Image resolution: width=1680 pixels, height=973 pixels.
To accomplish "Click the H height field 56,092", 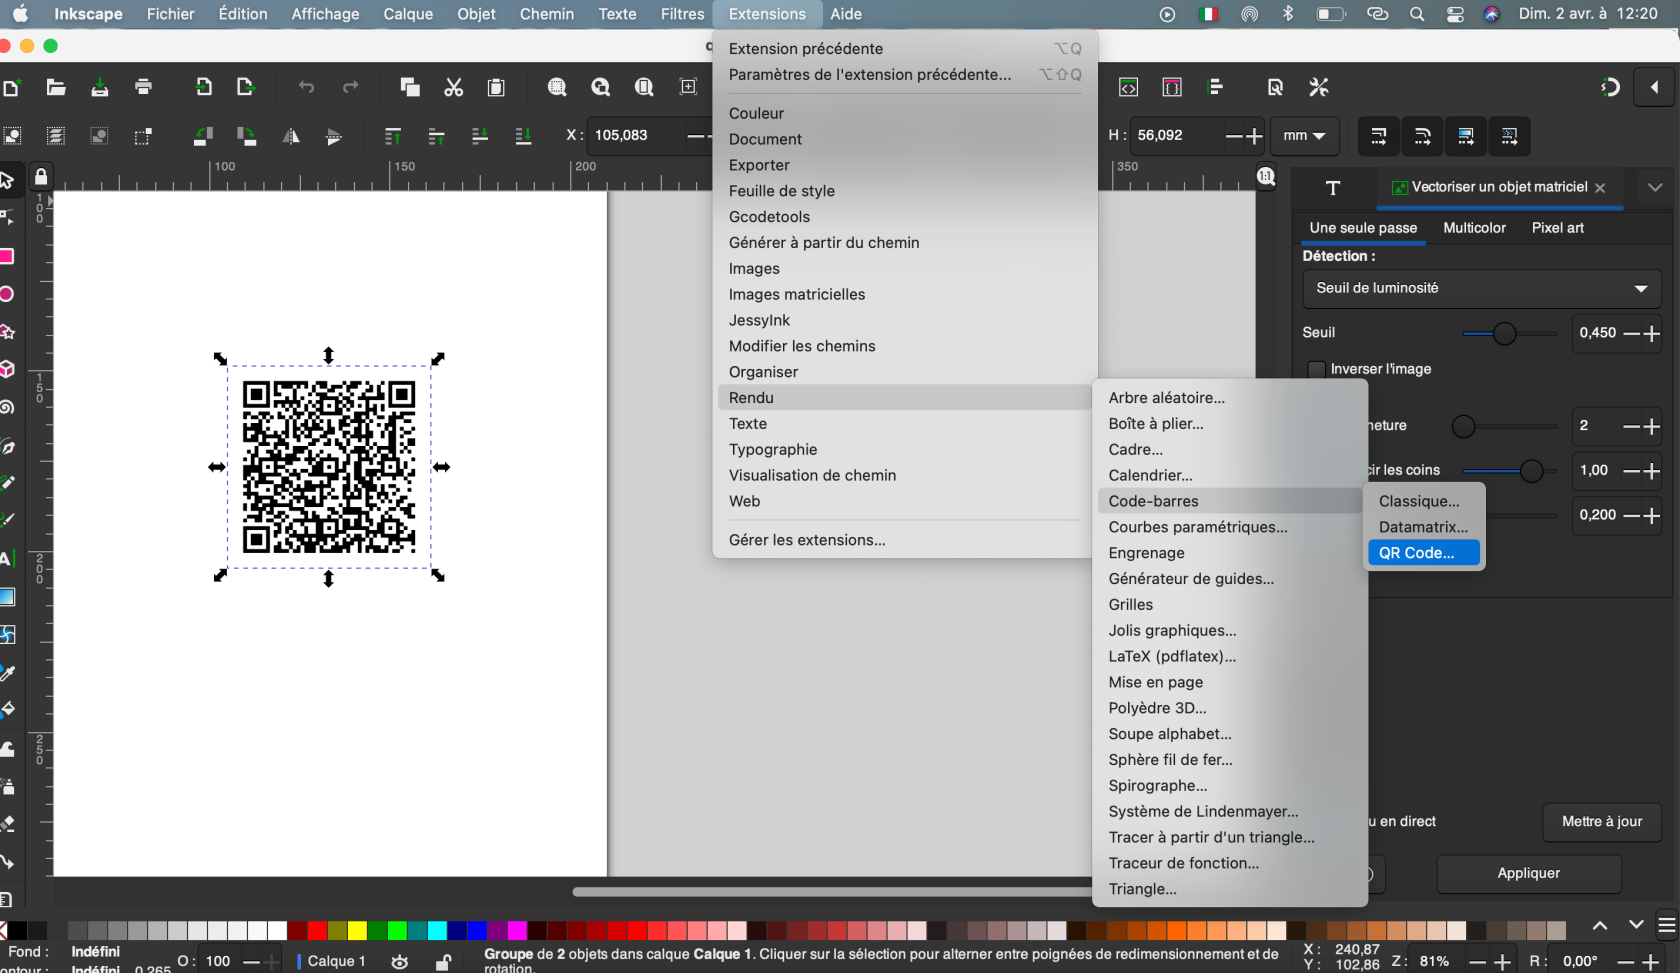I will click(x=1176, y=135).
